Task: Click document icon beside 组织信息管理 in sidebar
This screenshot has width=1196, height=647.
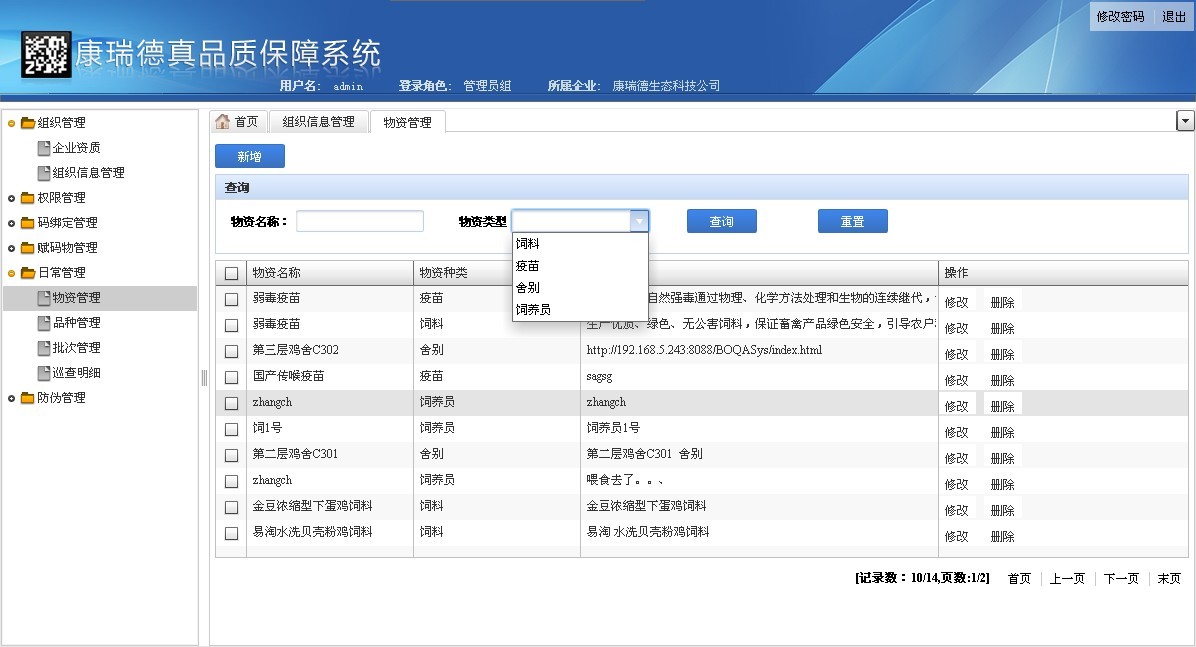Action: point(44,173)
